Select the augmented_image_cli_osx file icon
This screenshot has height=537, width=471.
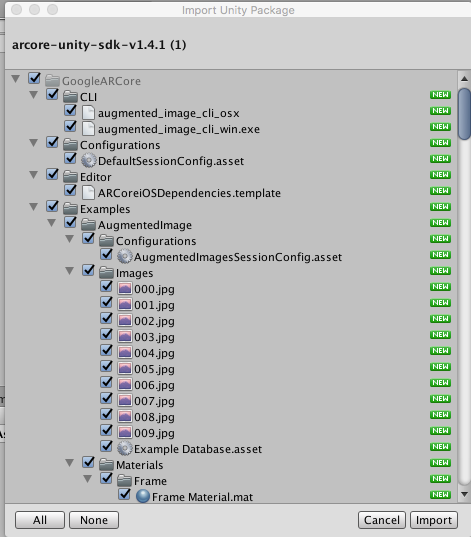[x=88, y=112]
